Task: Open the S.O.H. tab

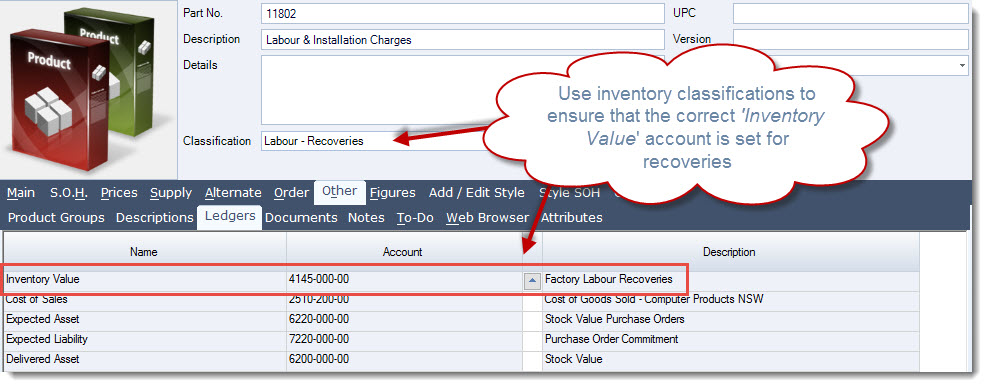Action: point(69,193)
